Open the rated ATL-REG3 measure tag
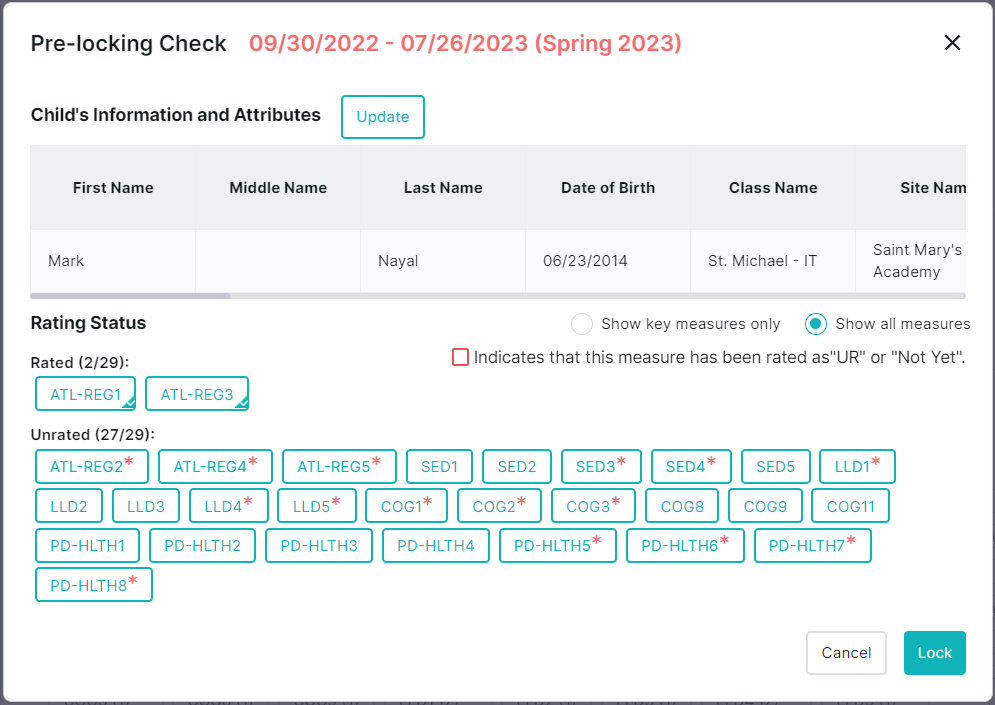This screenshot has width=995, height=705. tap(196, 394)
